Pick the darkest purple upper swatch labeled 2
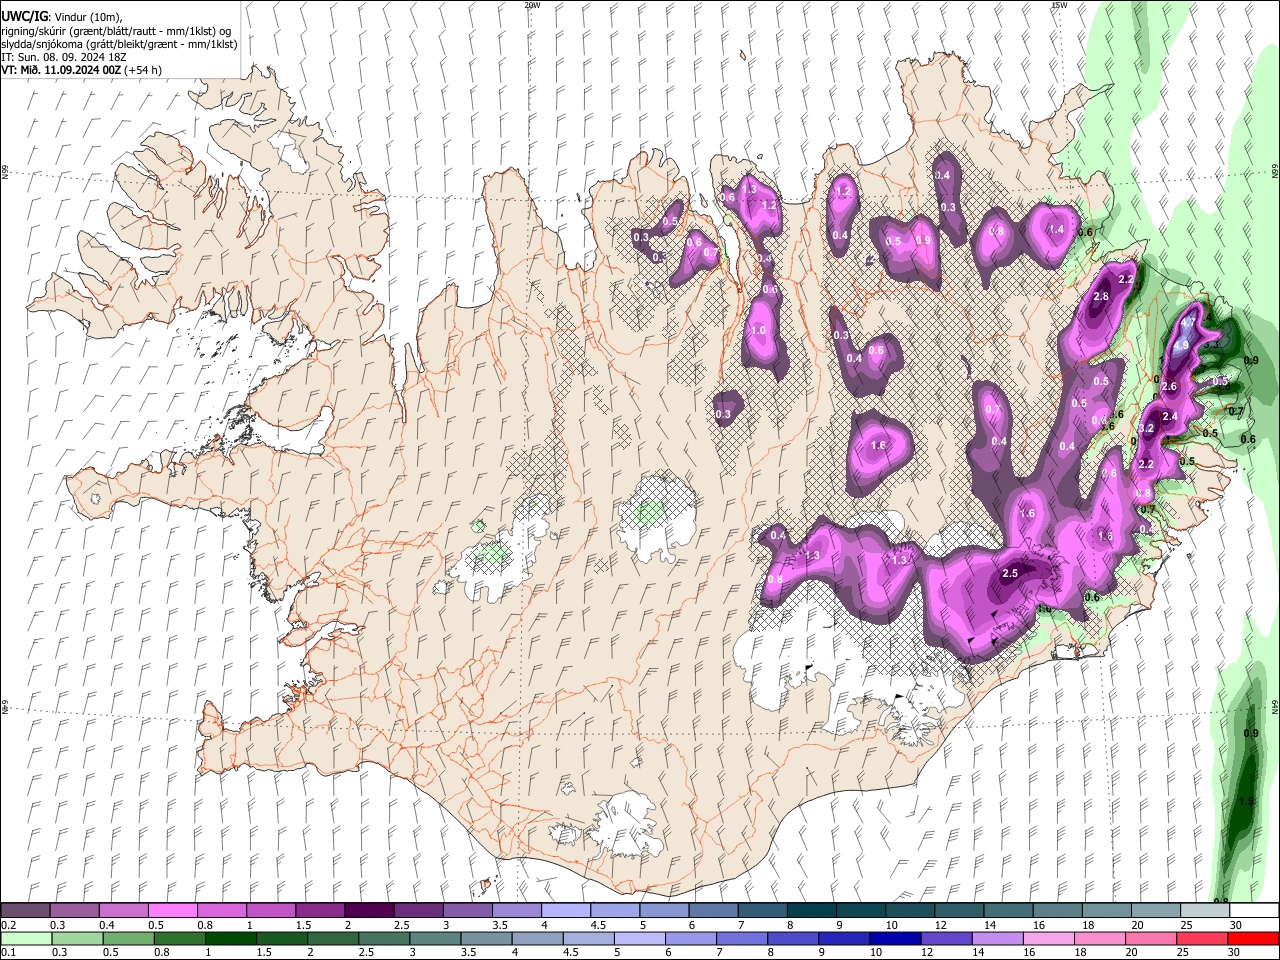 click(x=368, y=911)
